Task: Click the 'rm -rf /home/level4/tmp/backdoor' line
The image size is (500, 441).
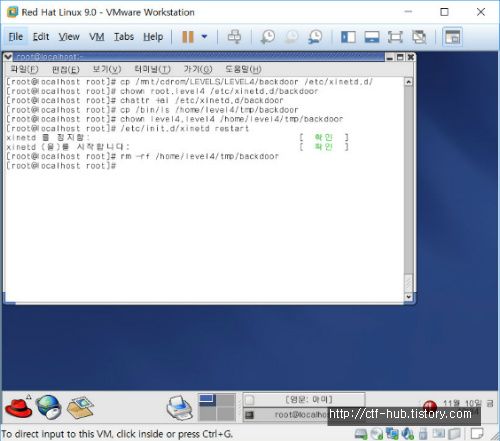Action: coord(142,156)
